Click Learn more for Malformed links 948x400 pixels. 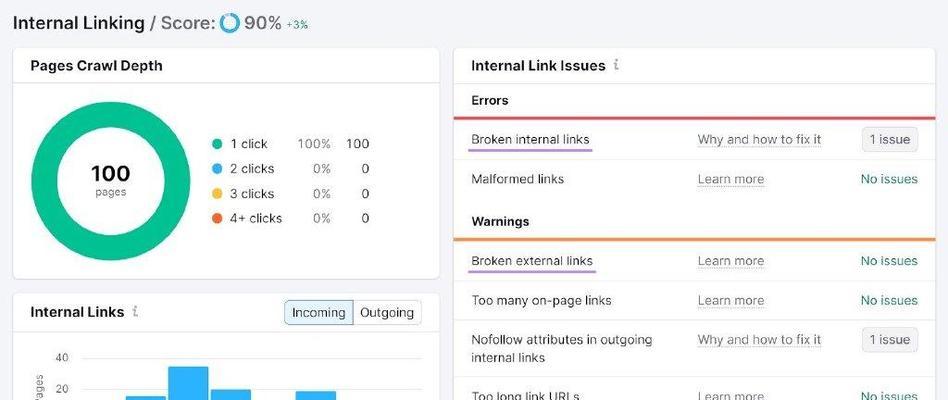click(731, 179)
